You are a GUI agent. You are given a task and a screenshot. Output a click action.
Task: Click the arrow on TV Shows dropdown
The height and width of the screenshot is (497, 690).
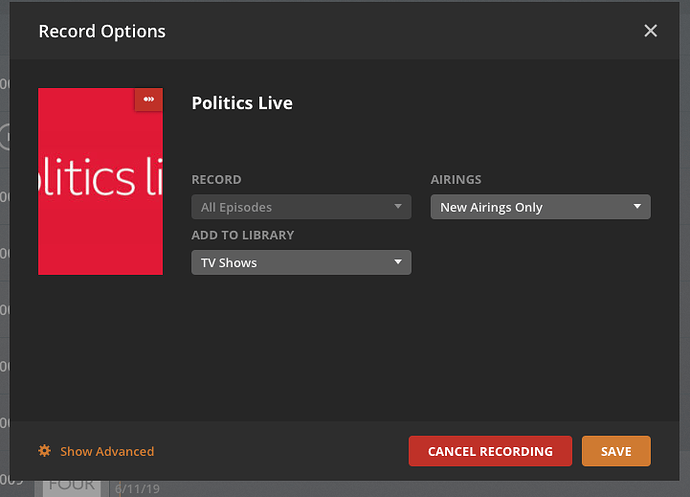pos(398,262)
